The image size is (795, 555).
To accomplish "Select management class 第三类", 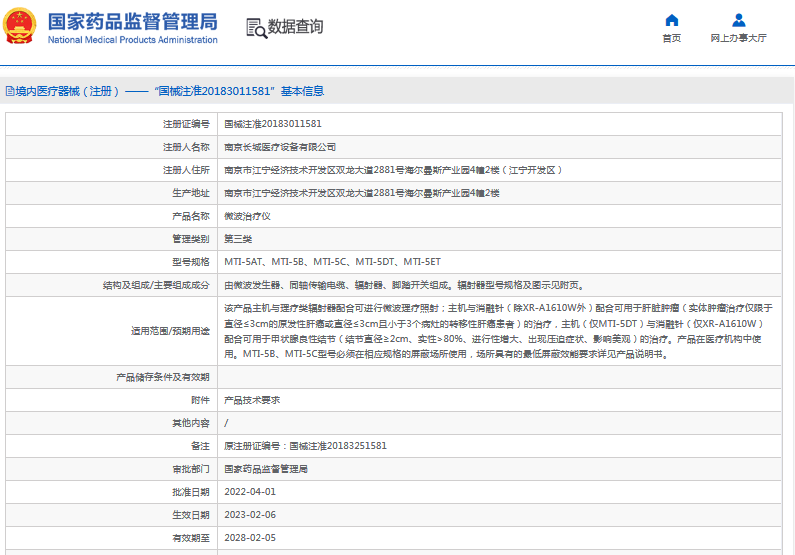I will tap(238, 239).
